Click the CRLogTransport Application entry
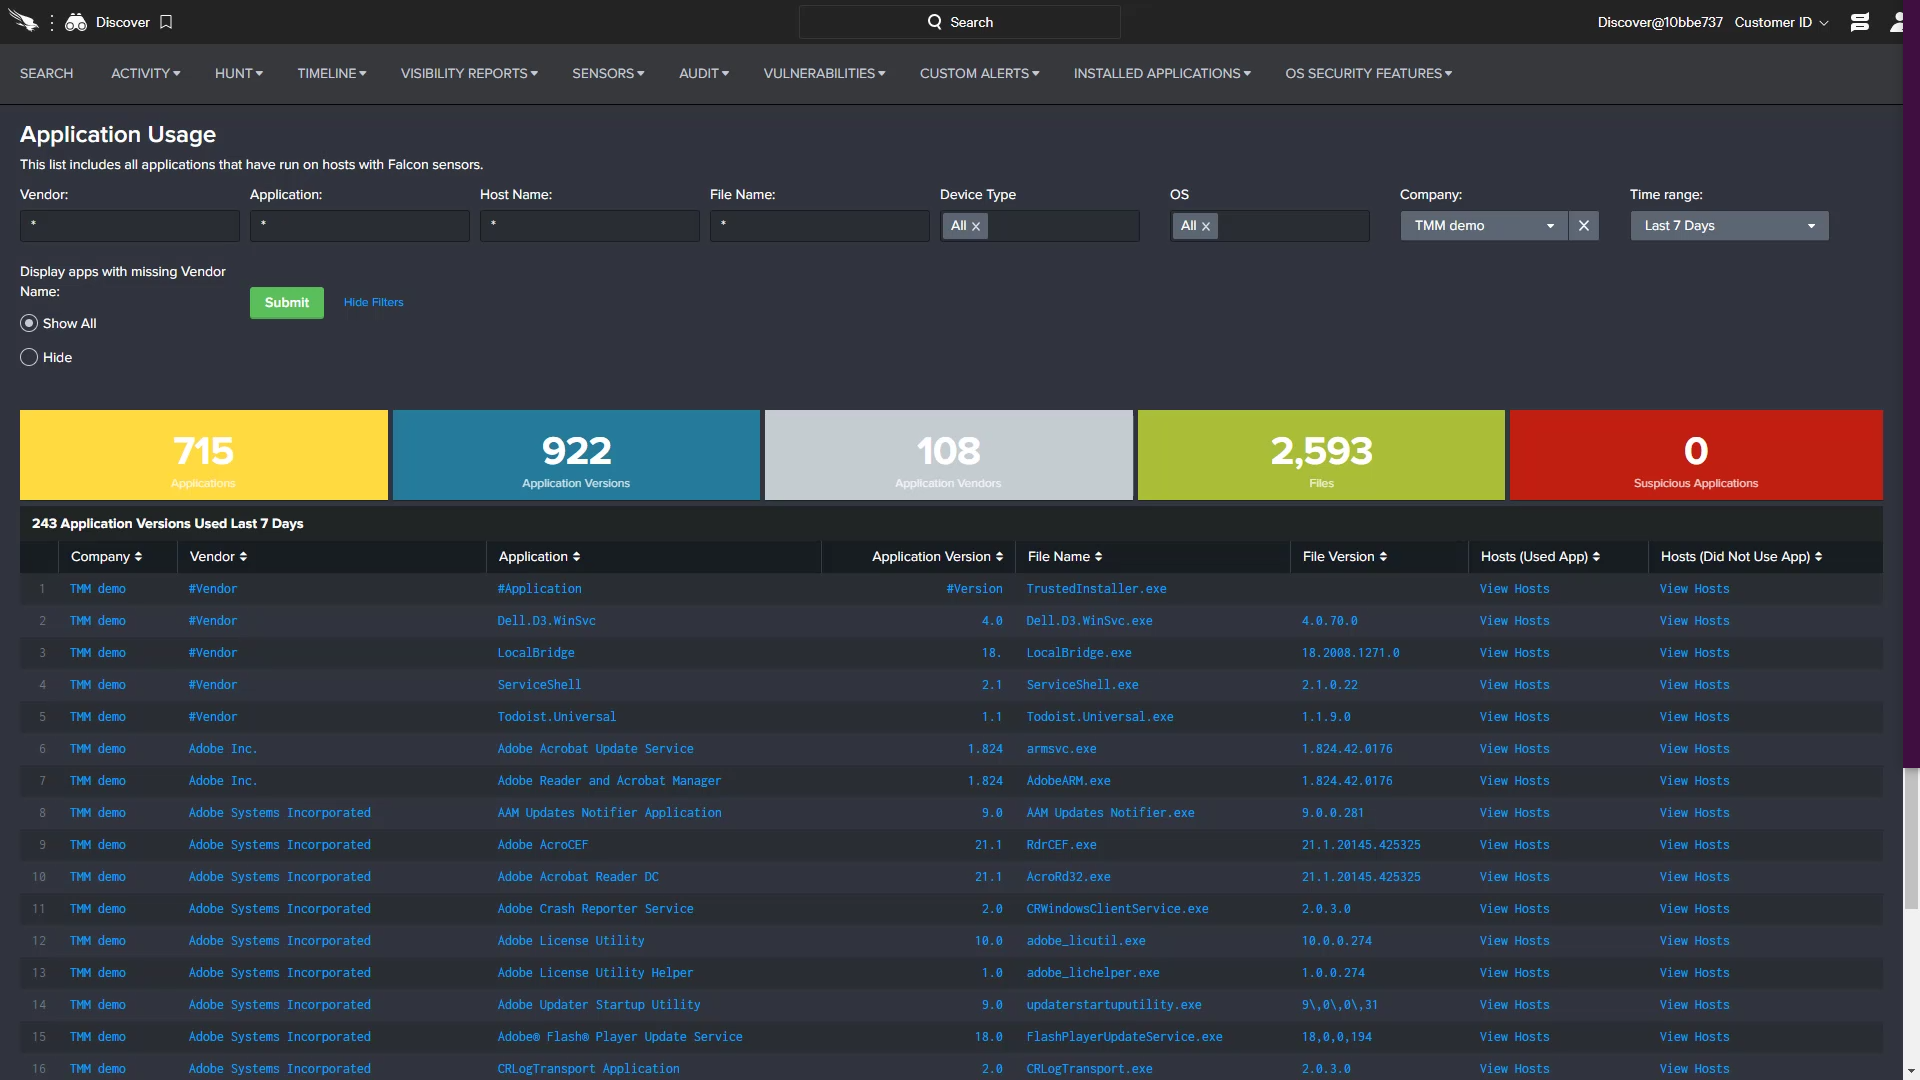This screenshot has width=1920, height=1080. (x=588, y=1069)
